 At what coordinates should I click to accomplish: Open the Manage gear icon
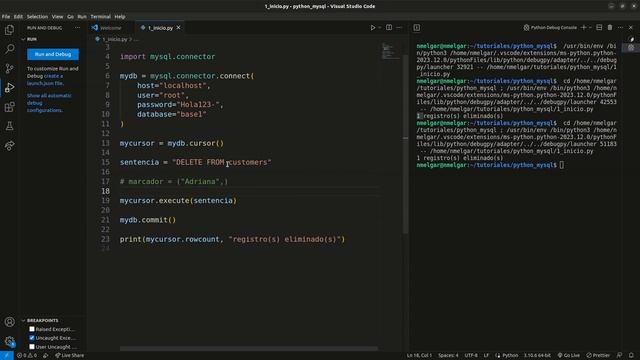point(9,341)
